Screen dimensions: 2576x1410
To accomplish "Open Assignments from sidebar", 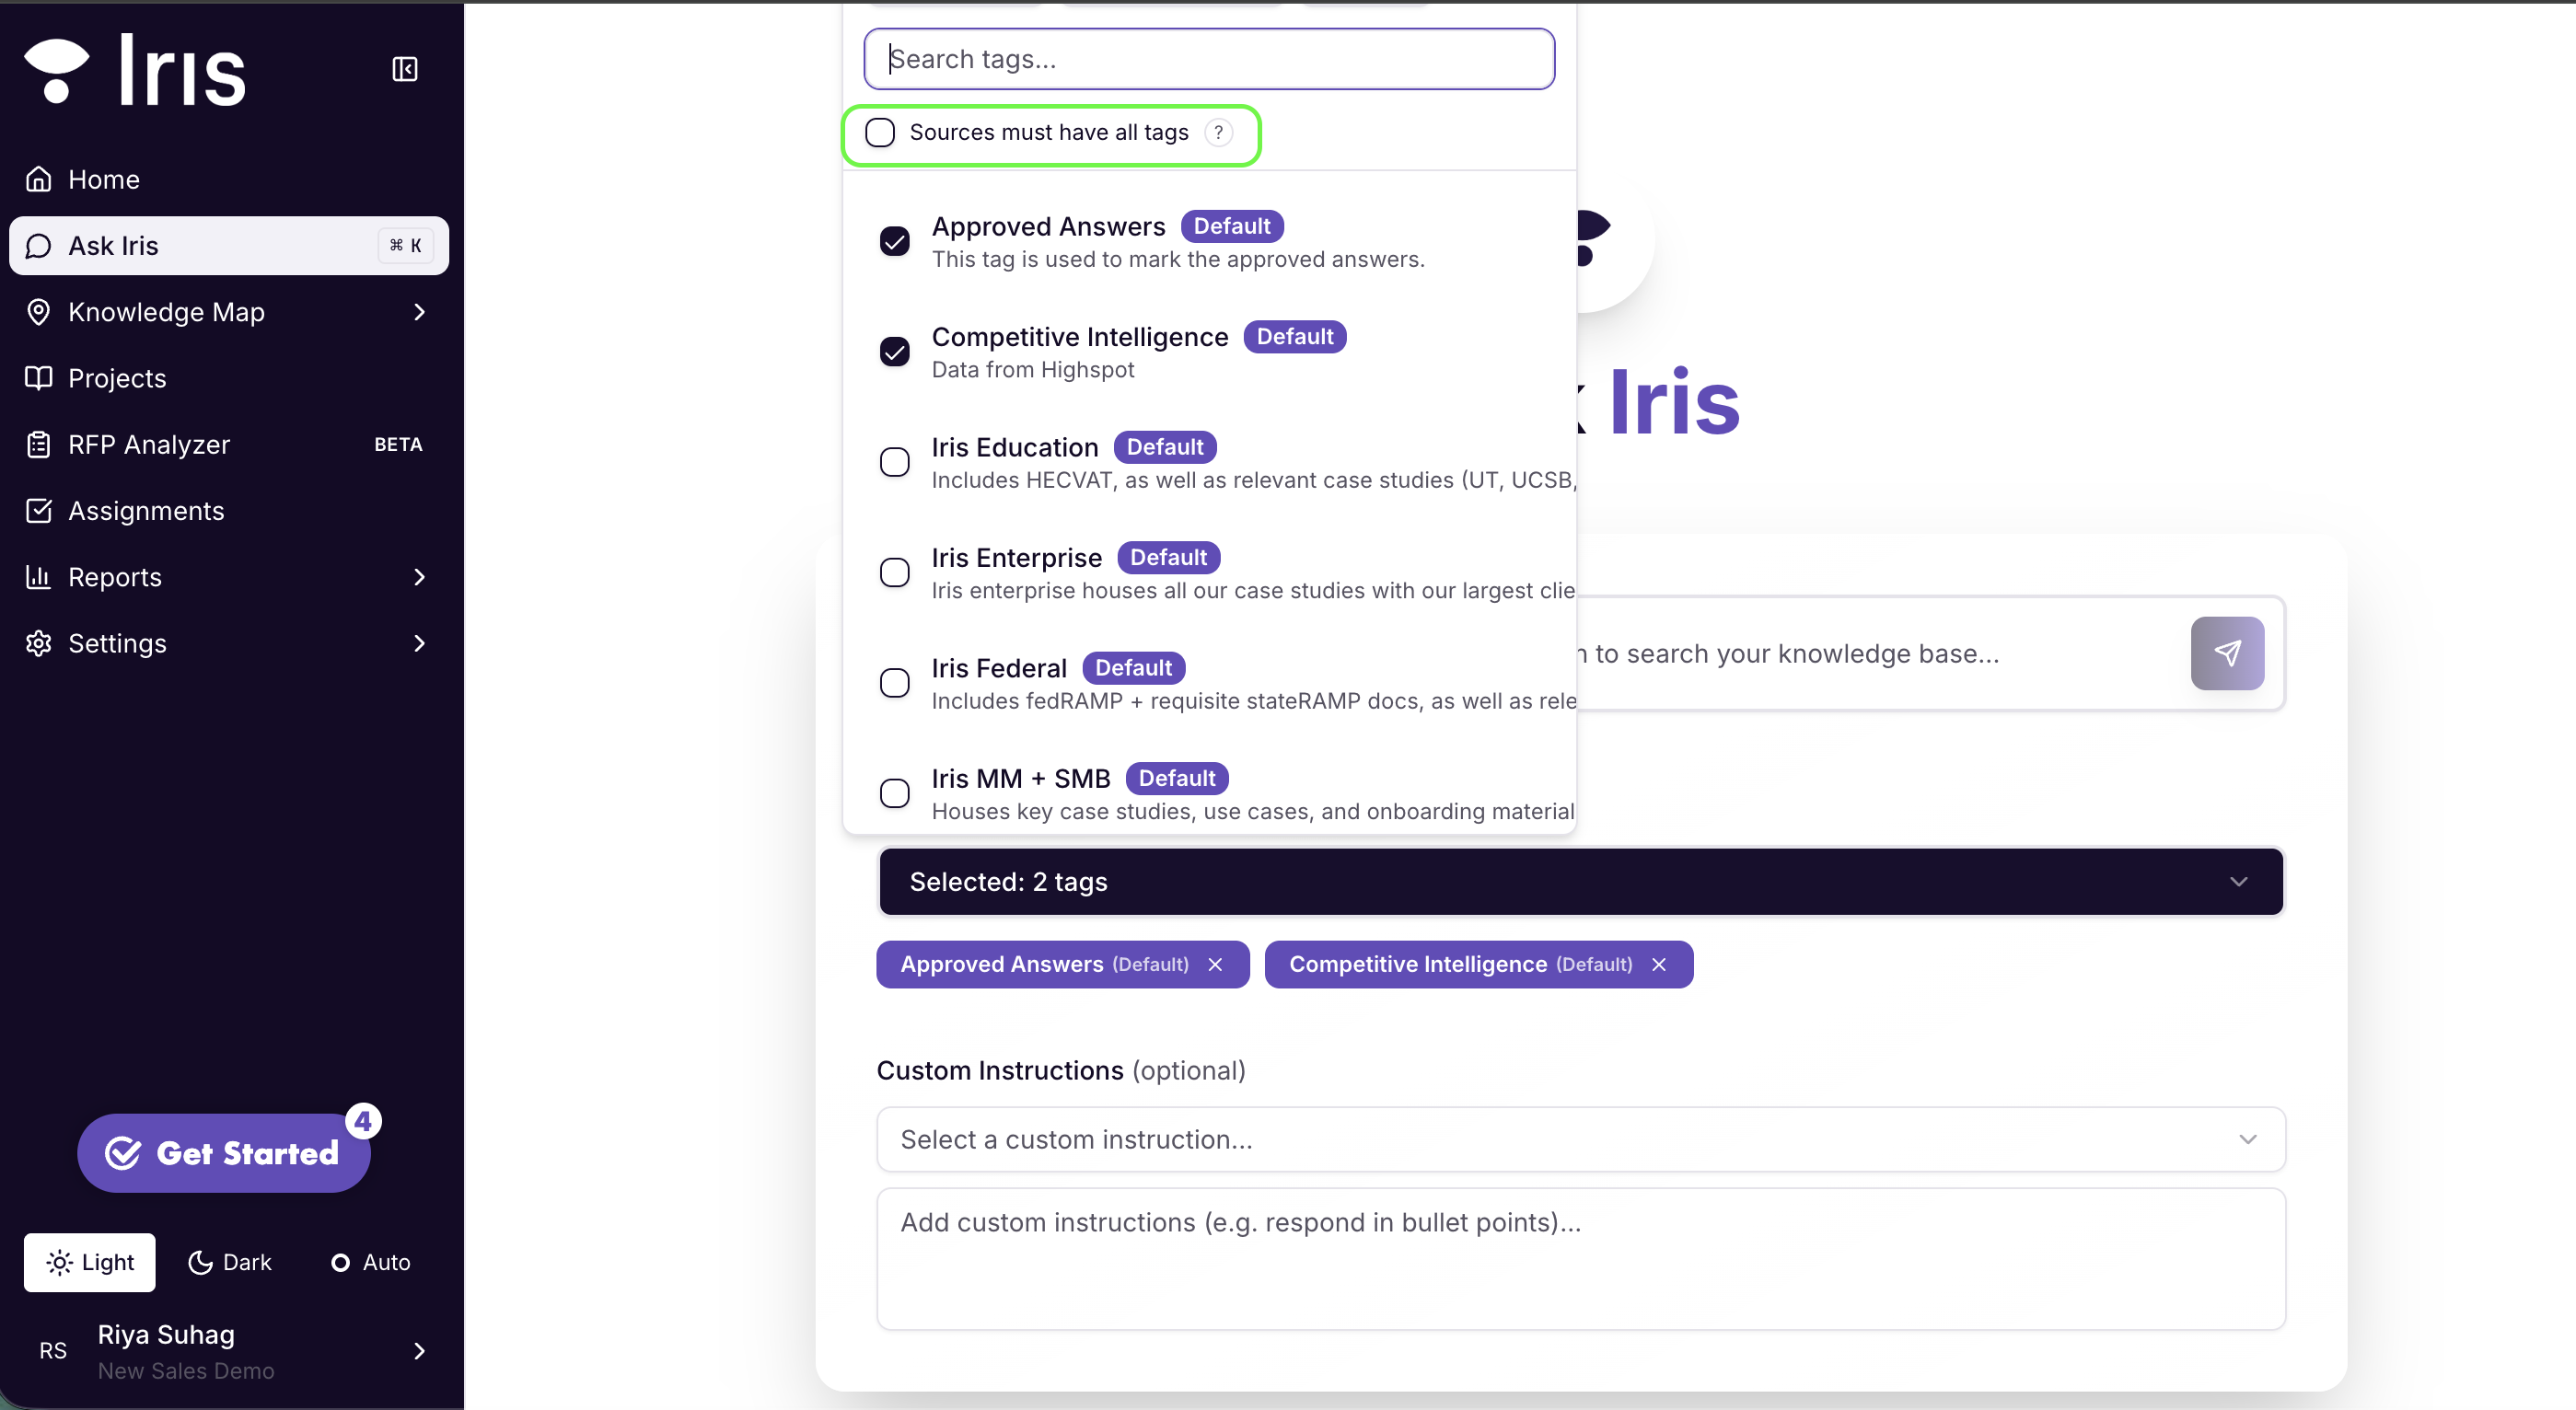I will pos(229,511).
